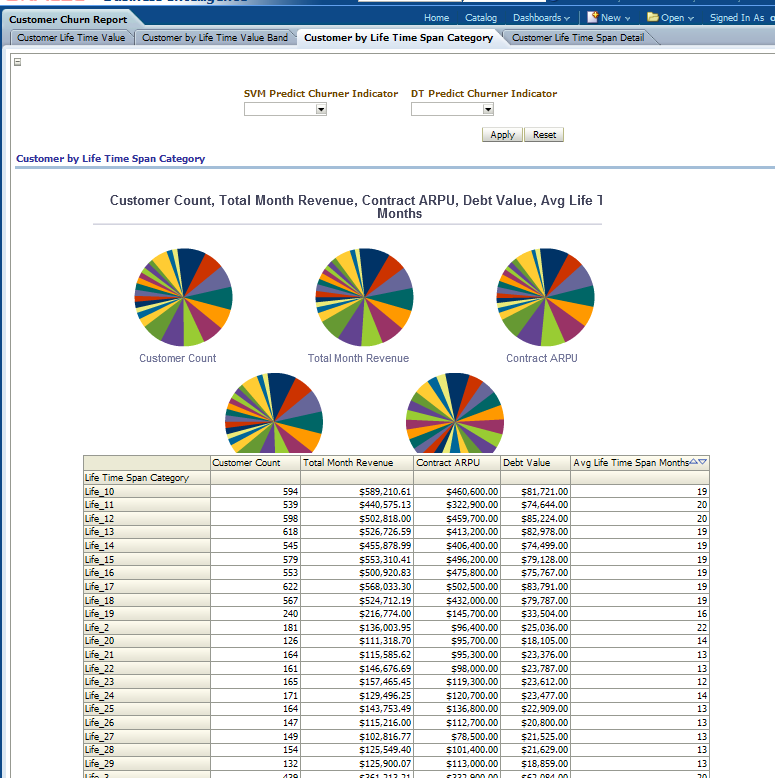Click the Open folder icon
Image resolution: width=775 pixels, height=778 pixels.
pyautogui.click(x=653, y=17)
